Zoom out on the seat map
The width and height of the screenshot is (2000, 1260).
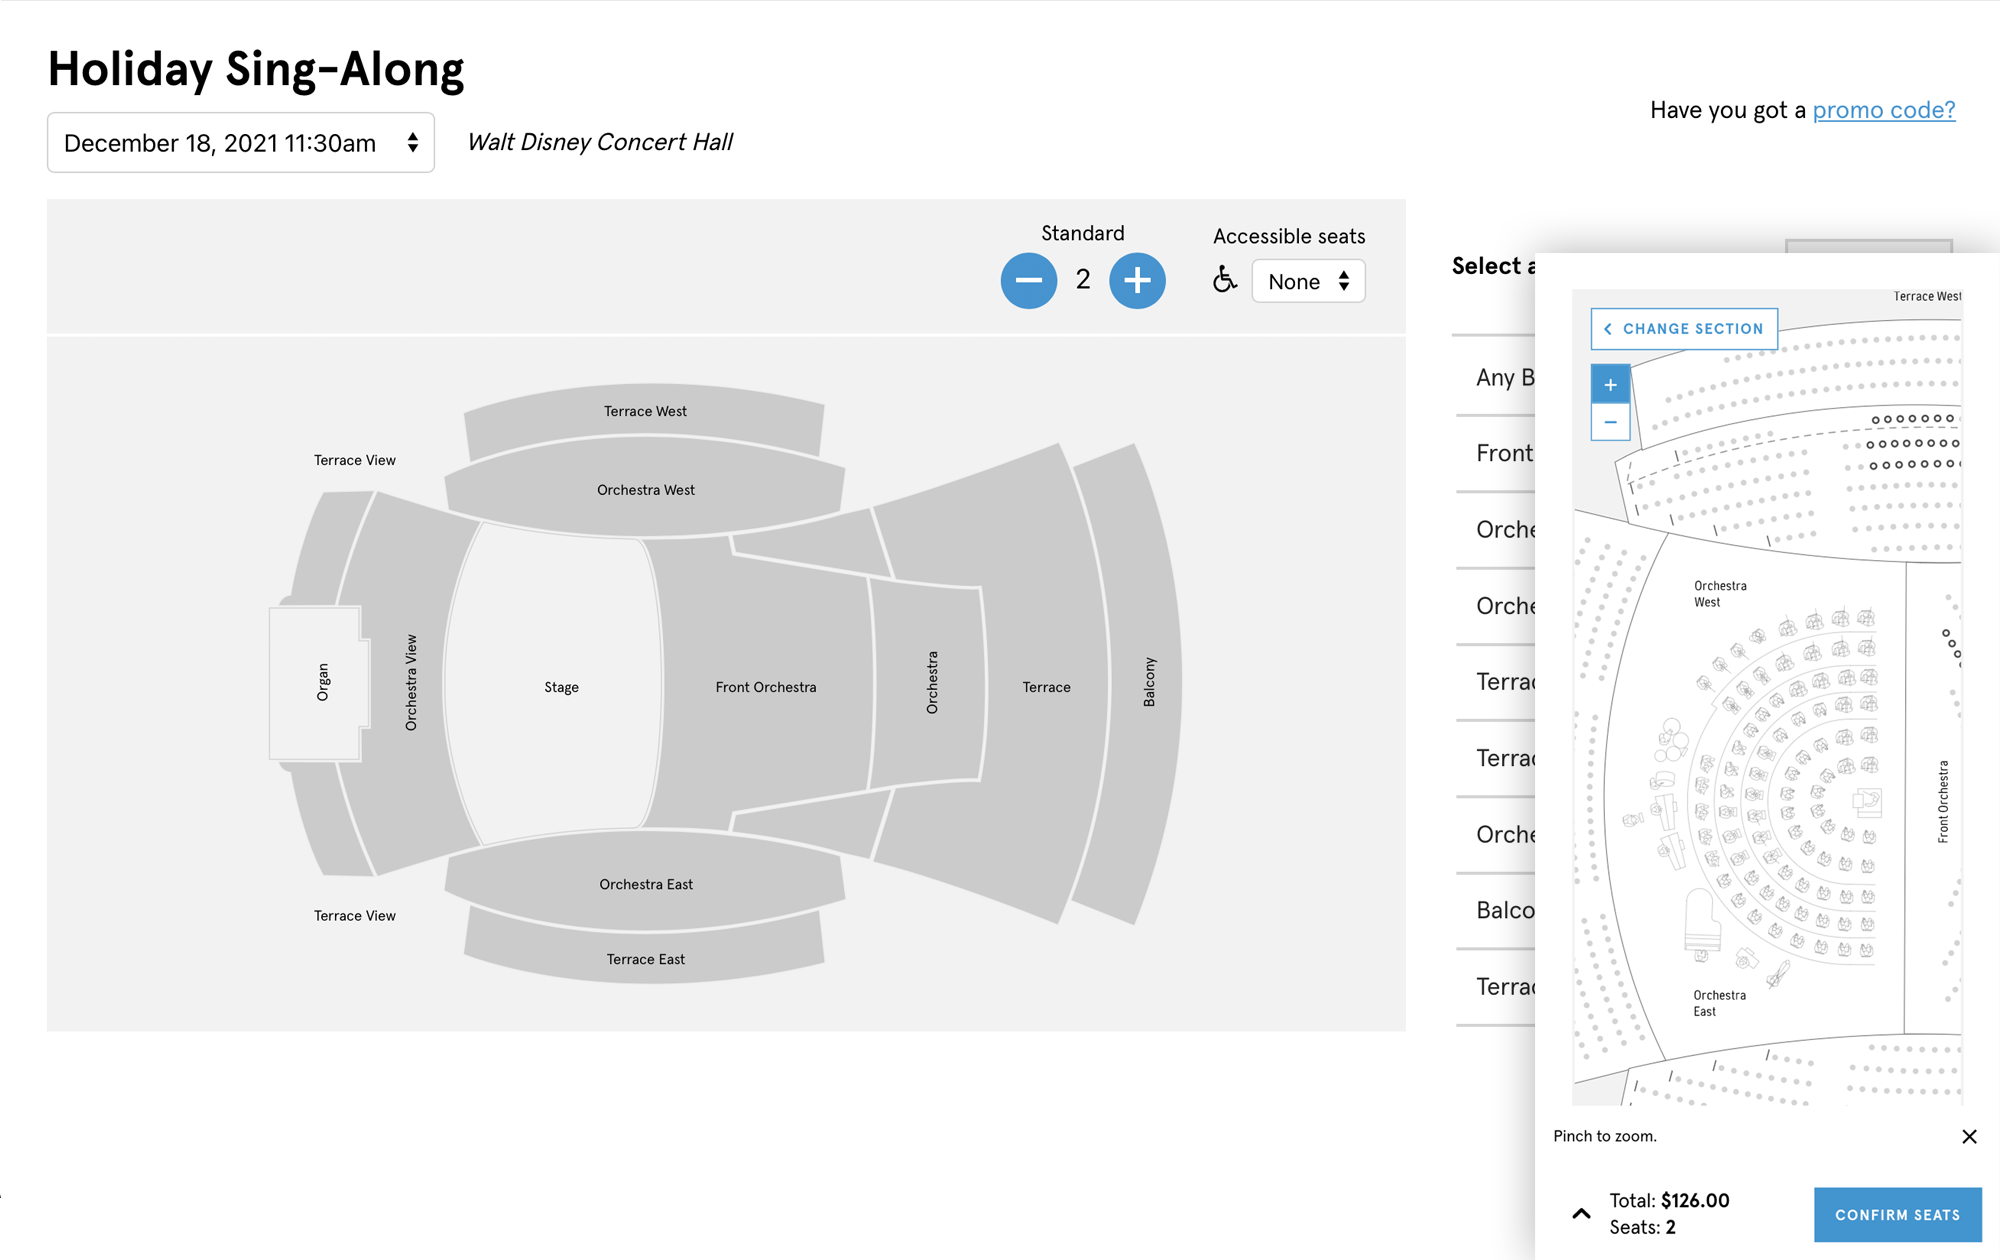click(1610, 422)
